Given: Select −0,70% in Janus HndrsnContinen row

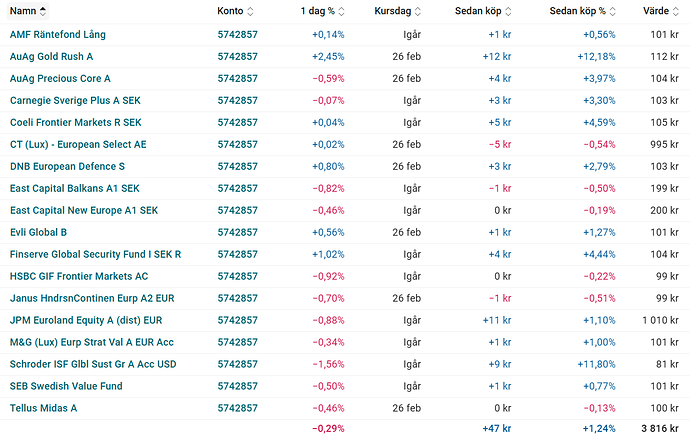Looking at the screenshot, I should [x=328, y=298].
